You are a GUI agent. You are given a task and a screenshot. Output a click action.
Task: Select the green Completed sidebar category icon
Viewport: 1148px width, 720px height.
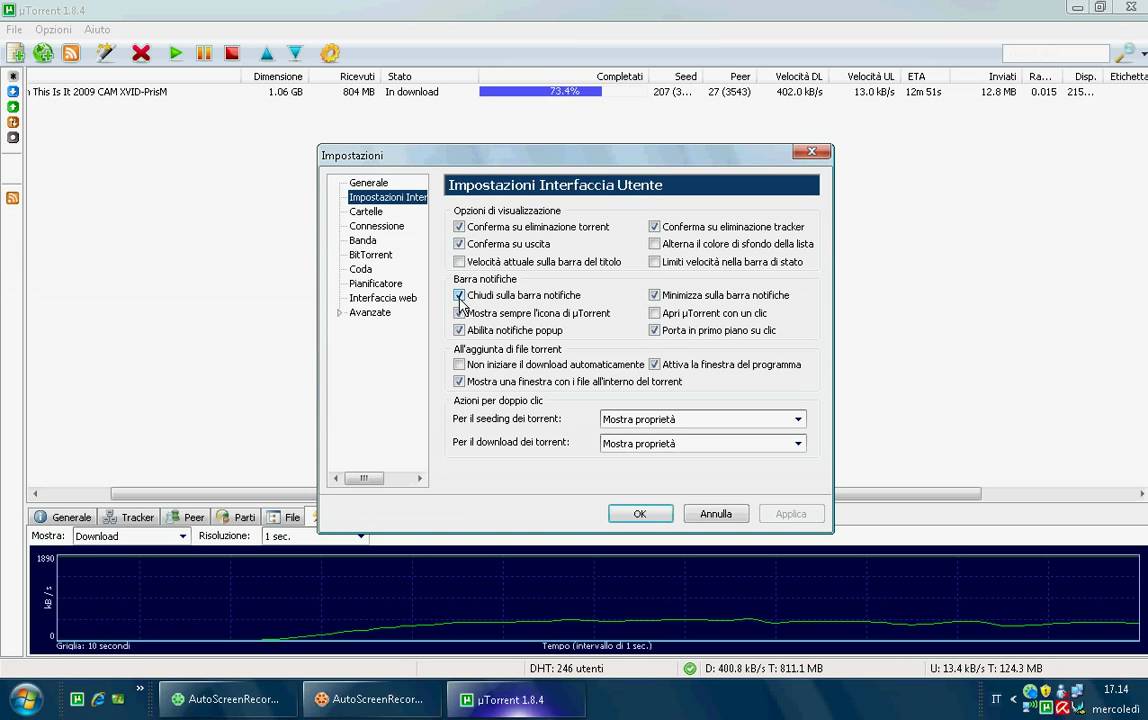(13, 107)
